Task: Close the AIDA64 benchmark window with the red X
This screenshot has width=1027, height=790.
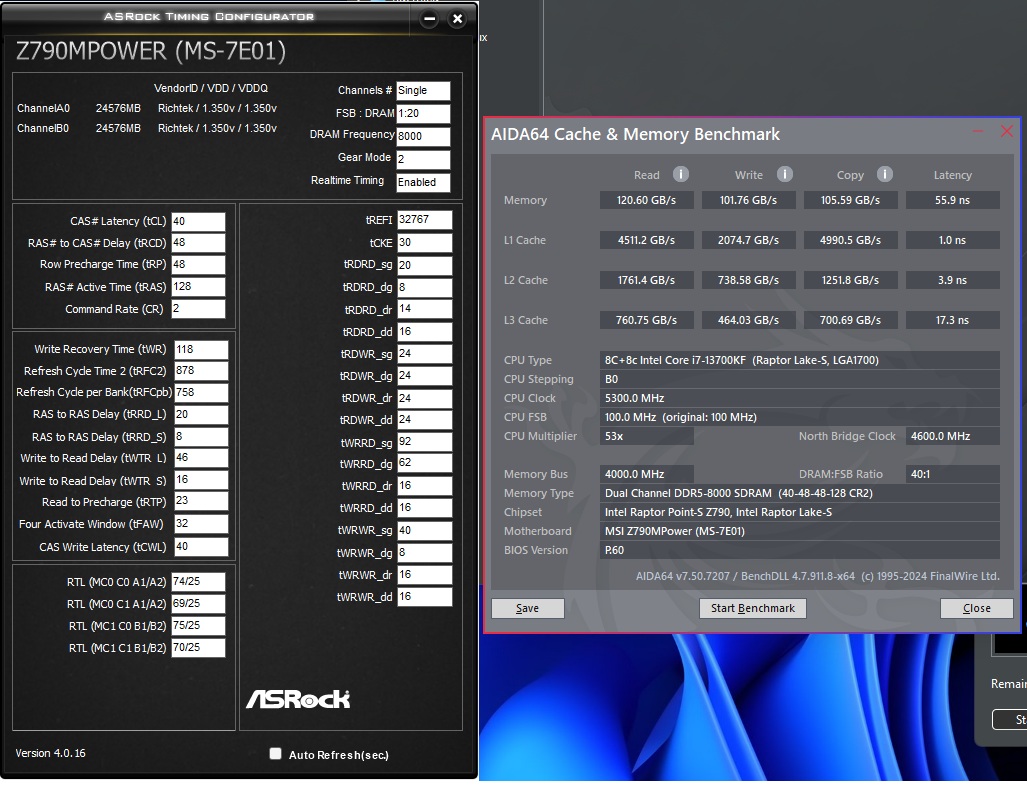Action: pos(1007,131)
